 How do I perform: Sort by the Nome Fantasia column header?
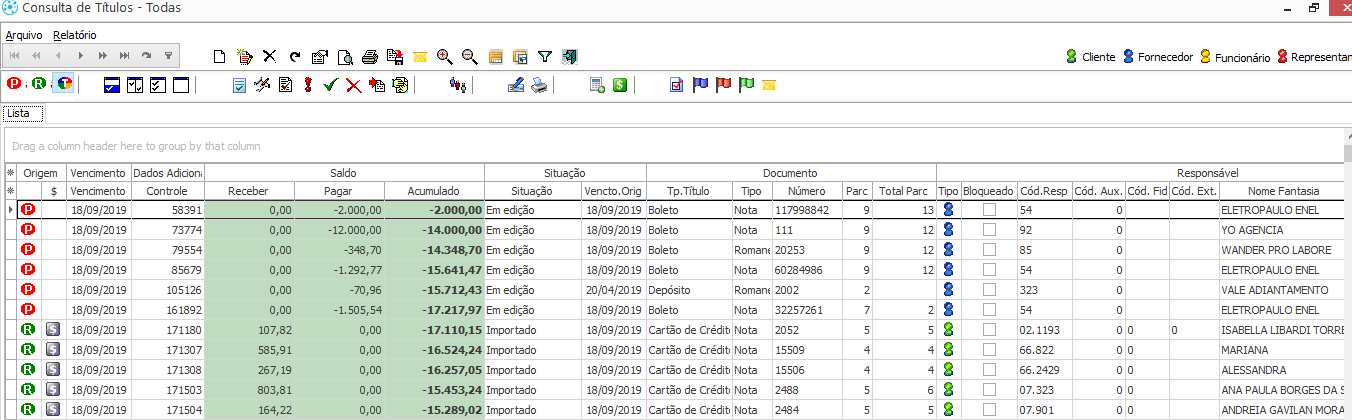coord(1284,191)
